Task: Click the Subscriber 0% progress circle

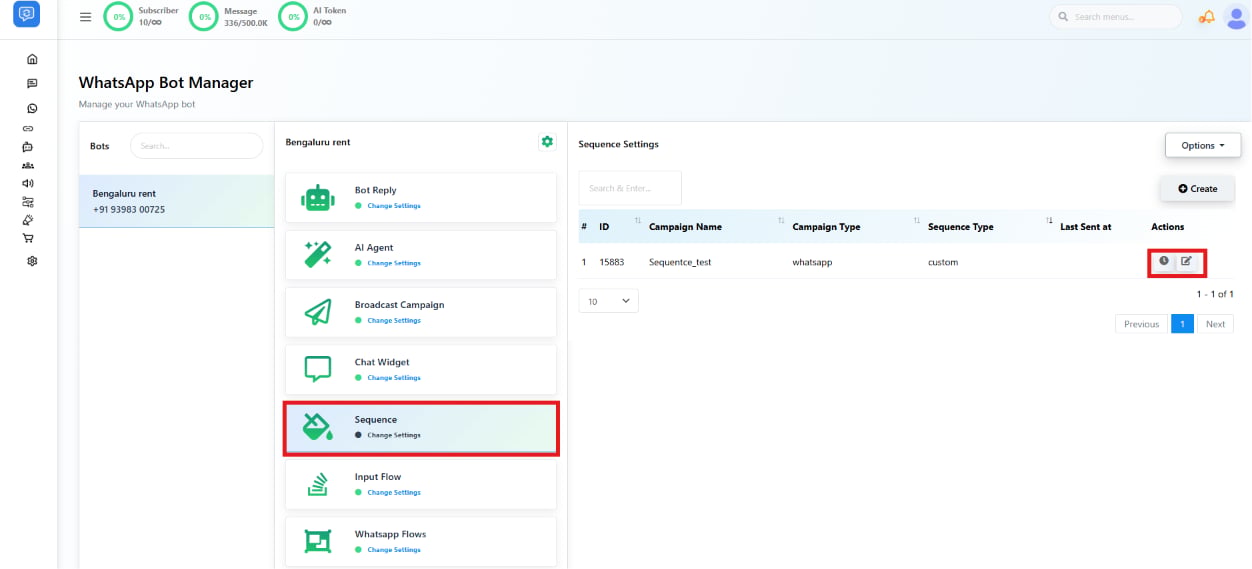Action: pos(119,17)
